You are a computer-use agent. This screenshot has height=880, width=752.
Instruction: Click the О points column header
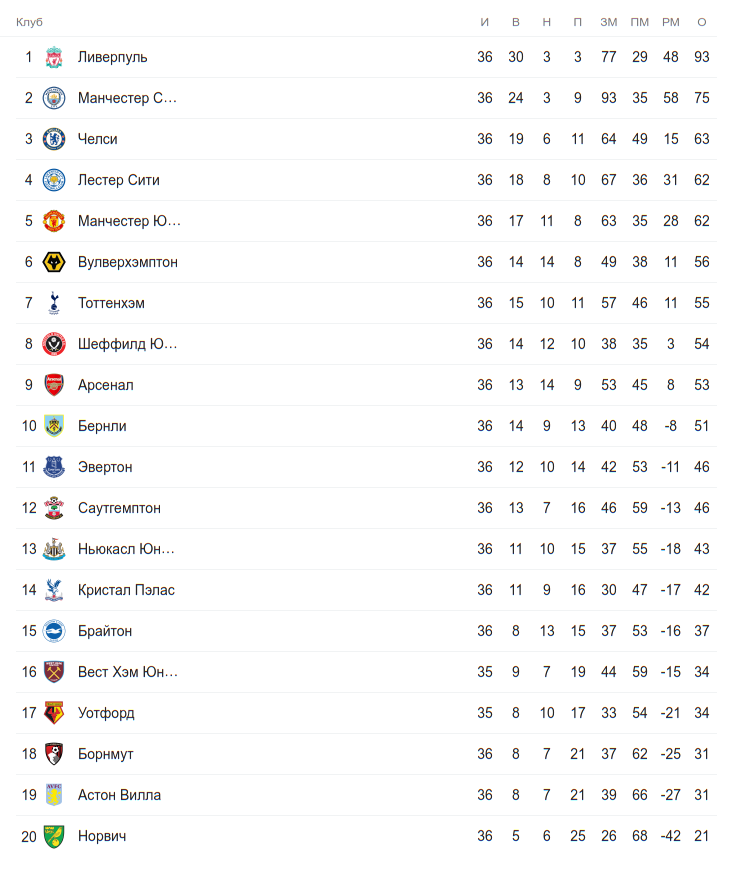tap(702, 22)
